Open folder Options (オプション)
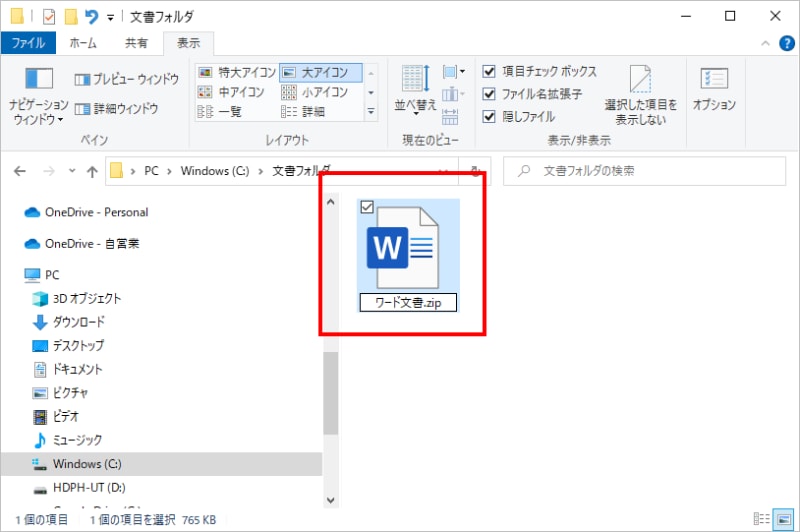 (x=714, y=90)
